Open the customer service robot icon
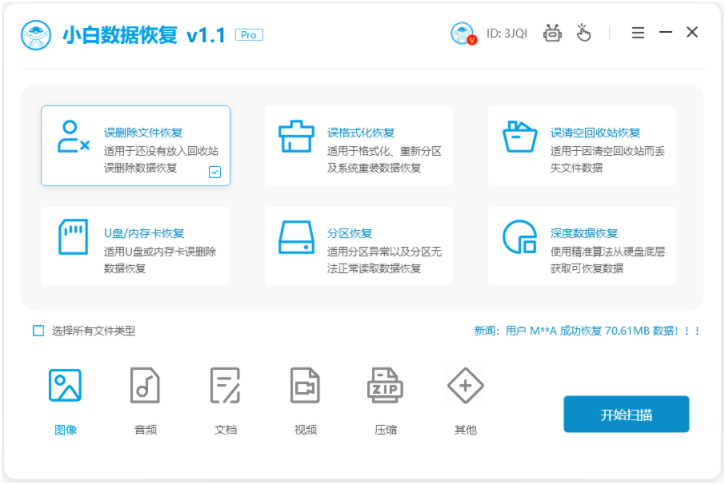 [552, 33]
